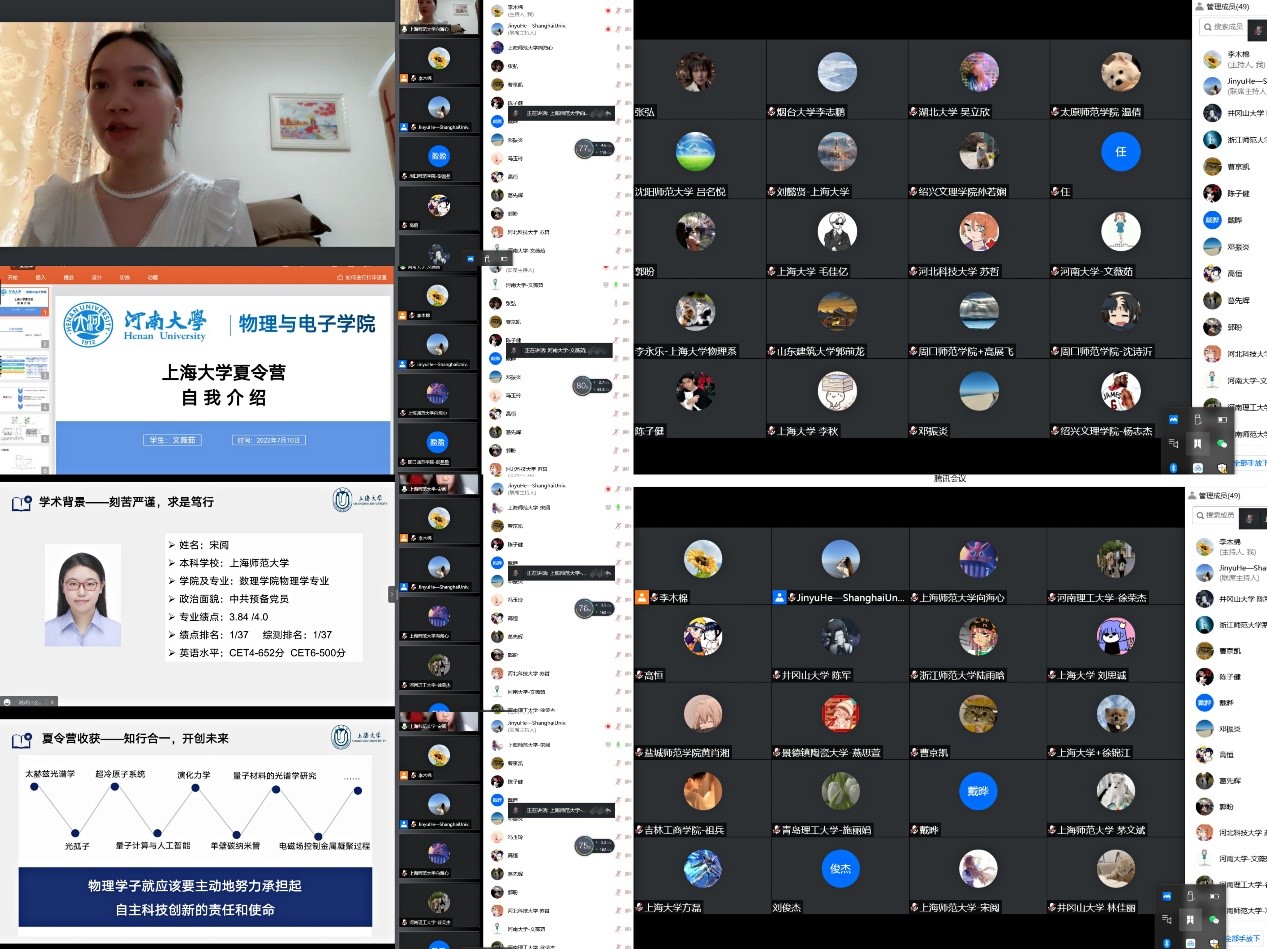Switch to the 设计 ribbon tab
Viewport: 1267px width, 949px height.
pyautogui.click(x=97, y=277)
